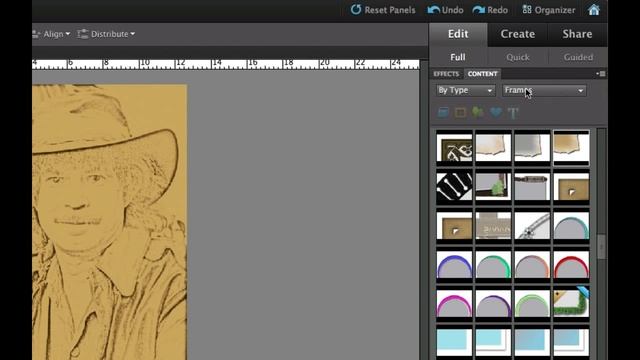
Task: Undo the last action
Action: pyautogui.click(x=445, y=10)
